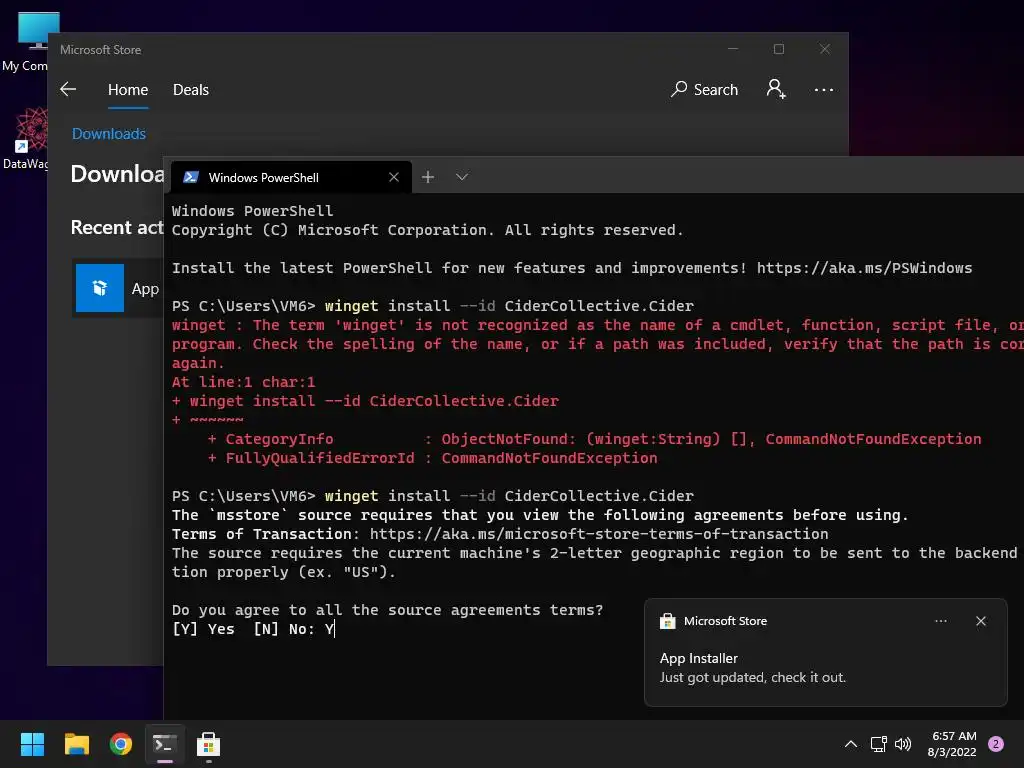Maximize the Microsoft Store window
This screenshot has width=1024, height=768.
pyautogui.click(x=778, y=49)
